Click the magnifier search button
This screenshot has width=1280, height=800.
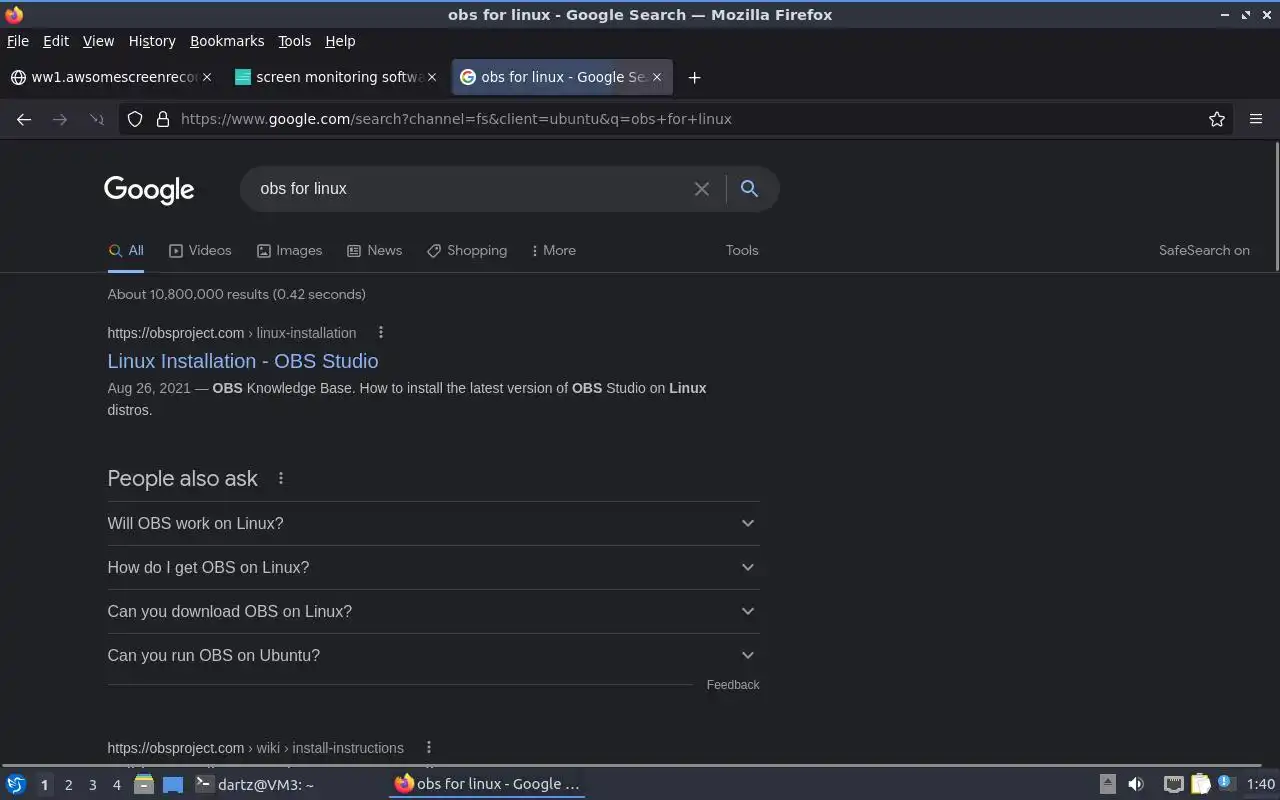tap(749, 188)
